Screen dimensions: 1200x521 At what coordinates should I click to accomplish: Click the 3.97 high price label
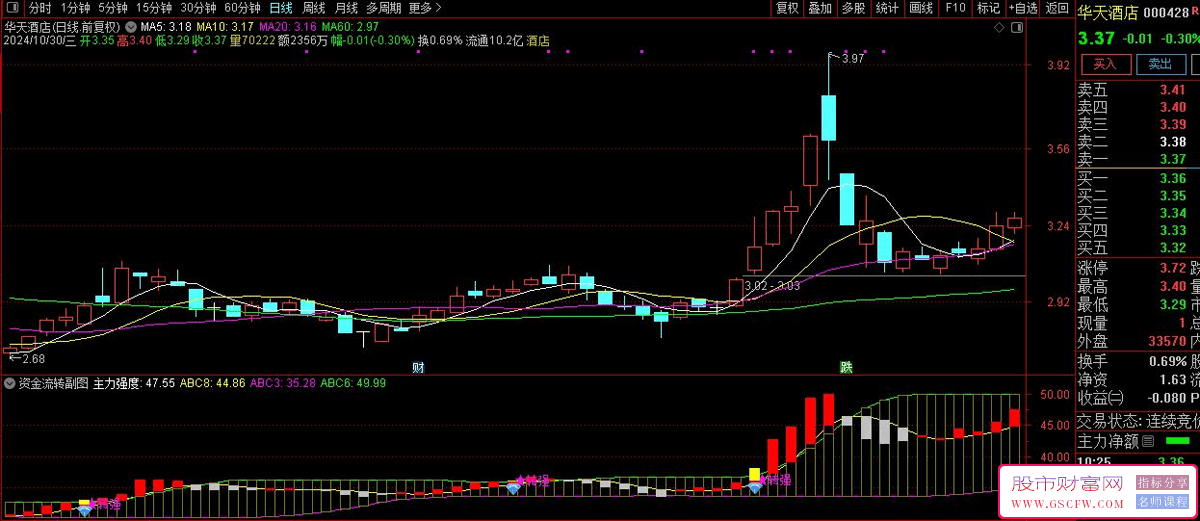pos(853,59)
